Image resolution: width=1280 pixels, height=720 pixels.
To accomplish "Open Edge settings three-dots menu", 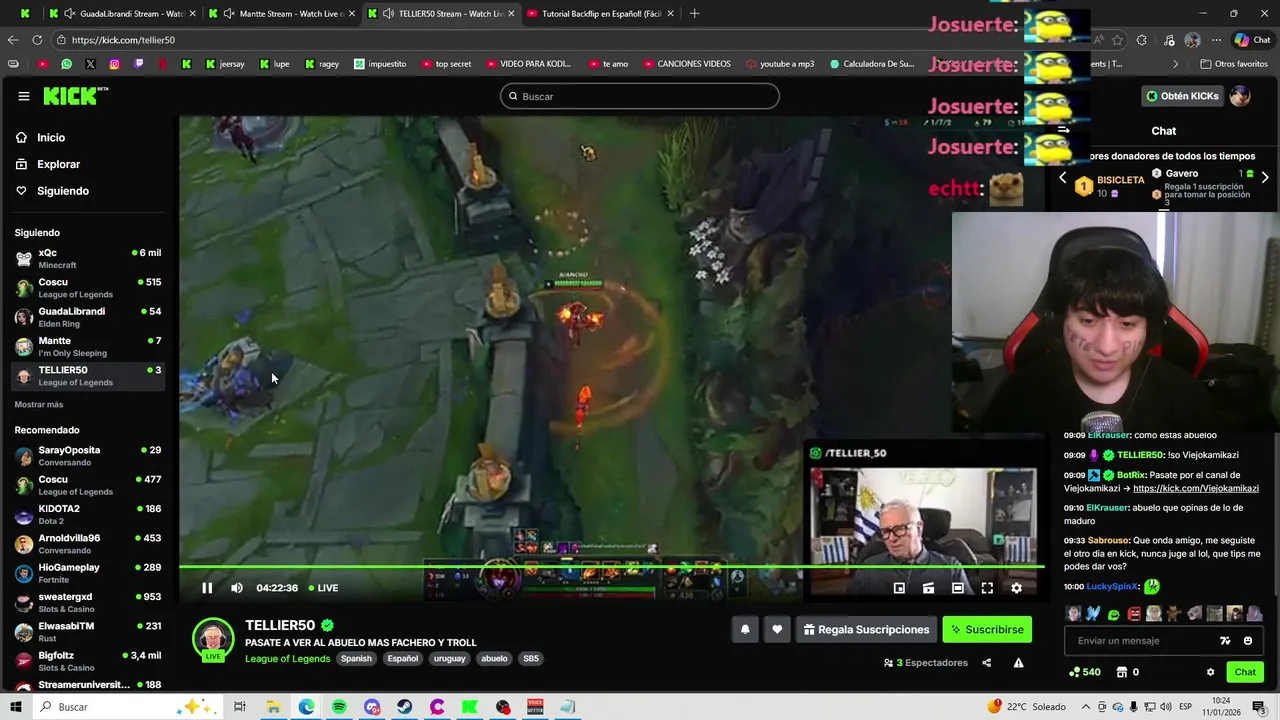I will point(1216,40).
